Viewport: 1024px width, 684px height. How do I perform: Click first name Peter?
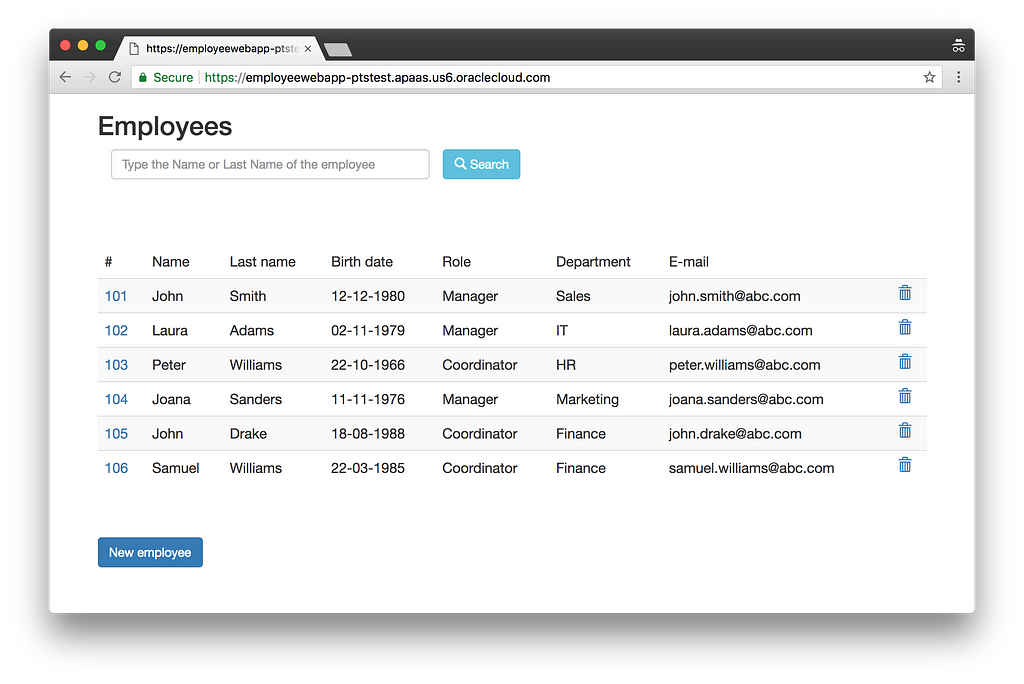pyautogui.click(x=168, y=365)
